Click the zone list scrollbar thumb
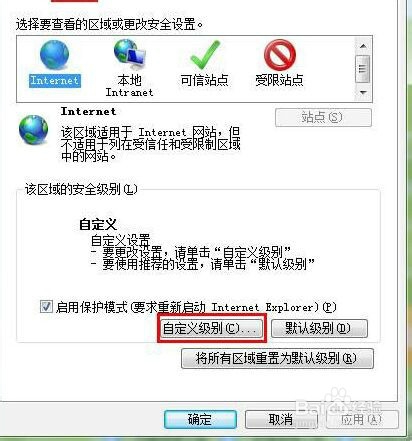Viewport: 412px width, 441px height. pos(363,69)
